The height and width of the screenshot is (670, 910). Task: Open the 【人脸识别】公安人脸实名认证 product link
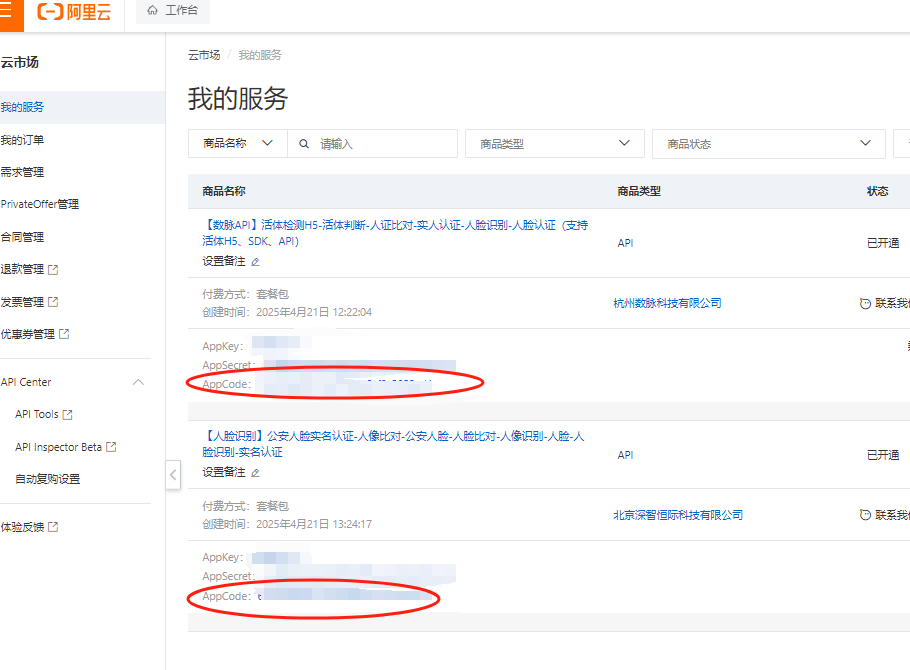tap(393, 444)
